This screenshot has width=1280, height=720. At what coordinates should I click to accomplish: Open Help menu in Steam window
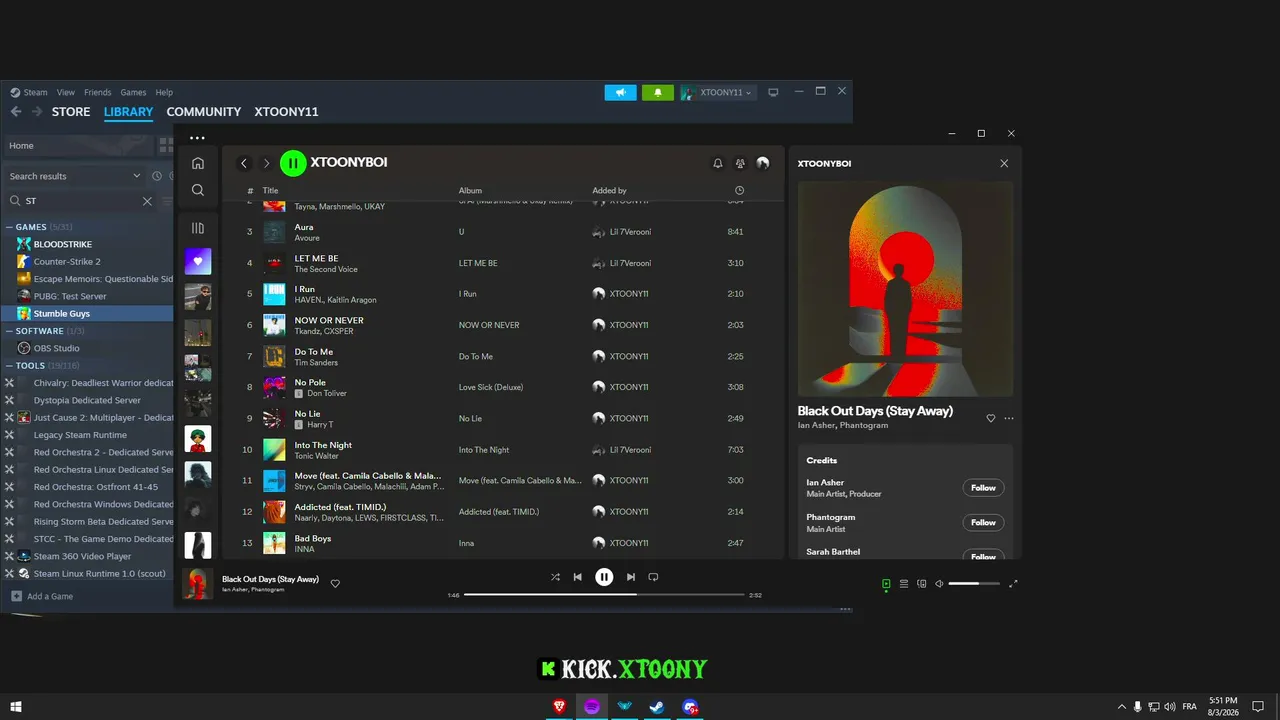coord(164,92)
